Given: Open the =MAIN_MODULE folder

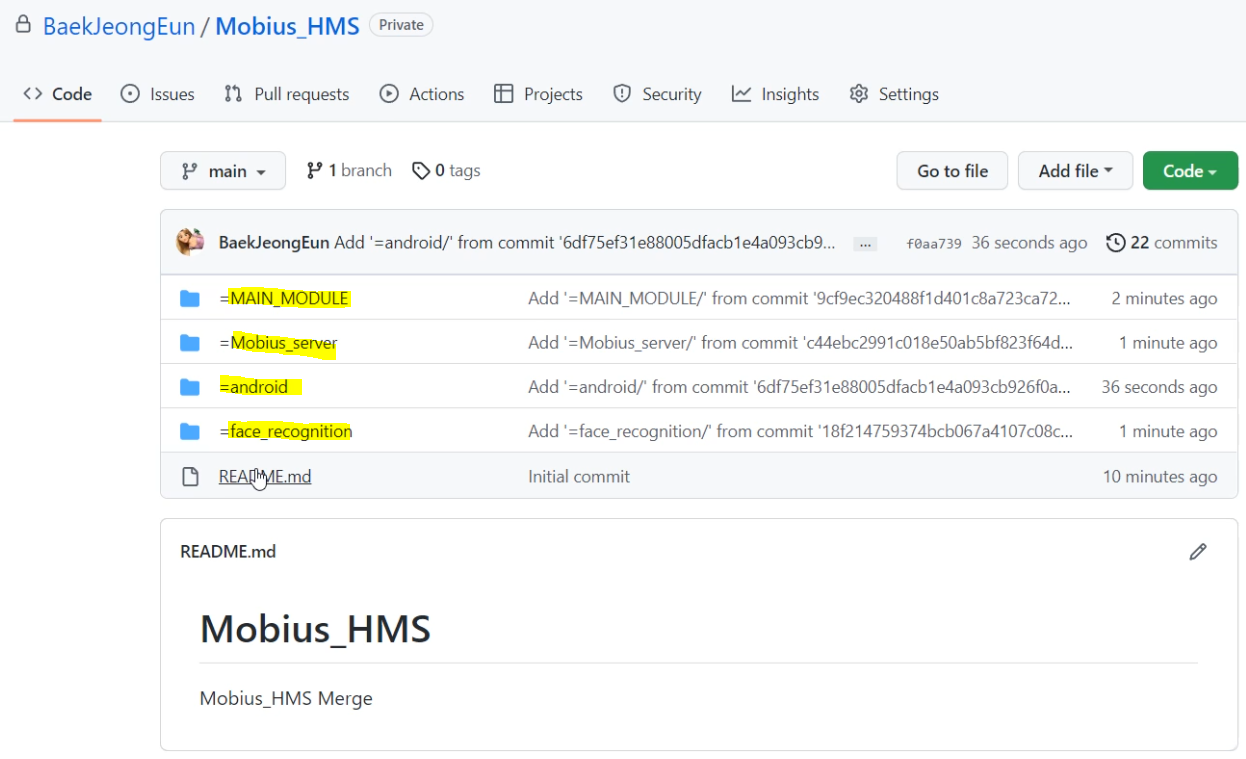Looking at the screenshot, I should click(x=284, y=299).
